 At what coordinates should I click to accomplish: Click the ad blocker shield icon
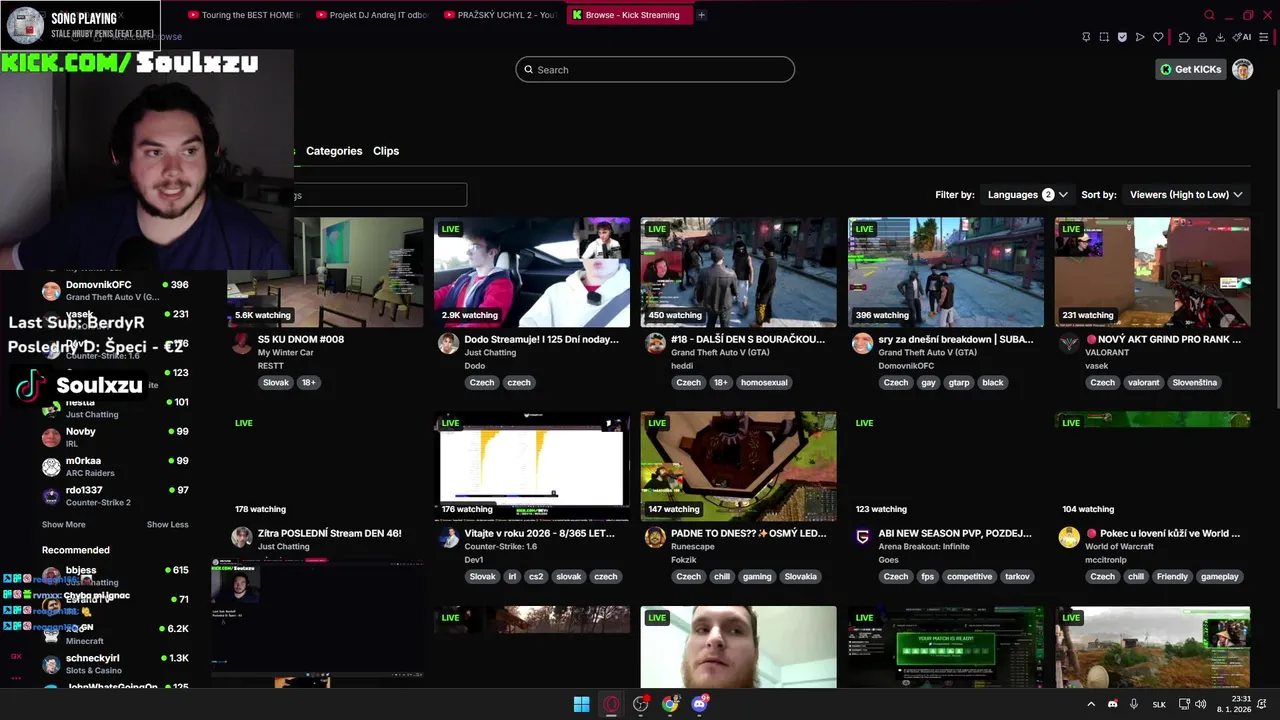point(1122,37)
